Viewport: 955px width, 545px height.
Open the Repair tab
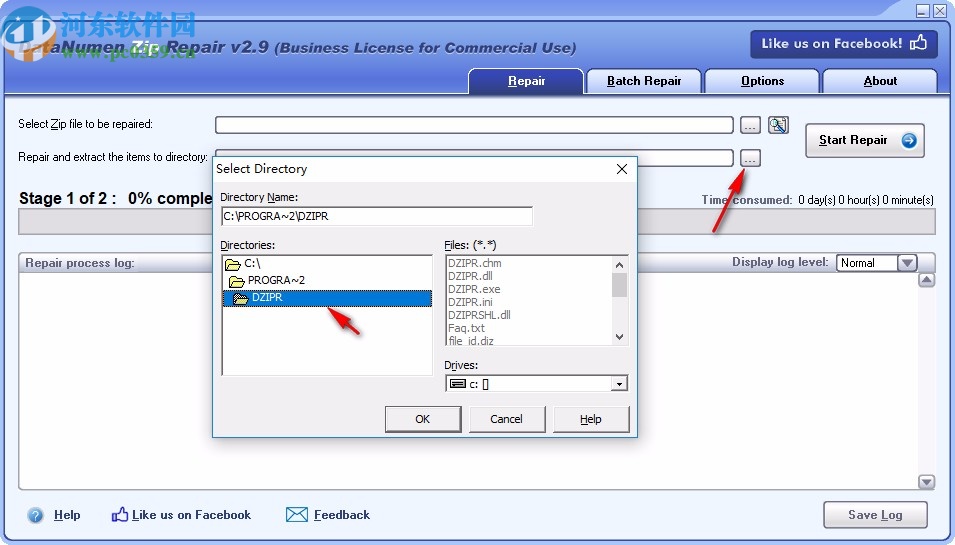[x=526, y=81]
